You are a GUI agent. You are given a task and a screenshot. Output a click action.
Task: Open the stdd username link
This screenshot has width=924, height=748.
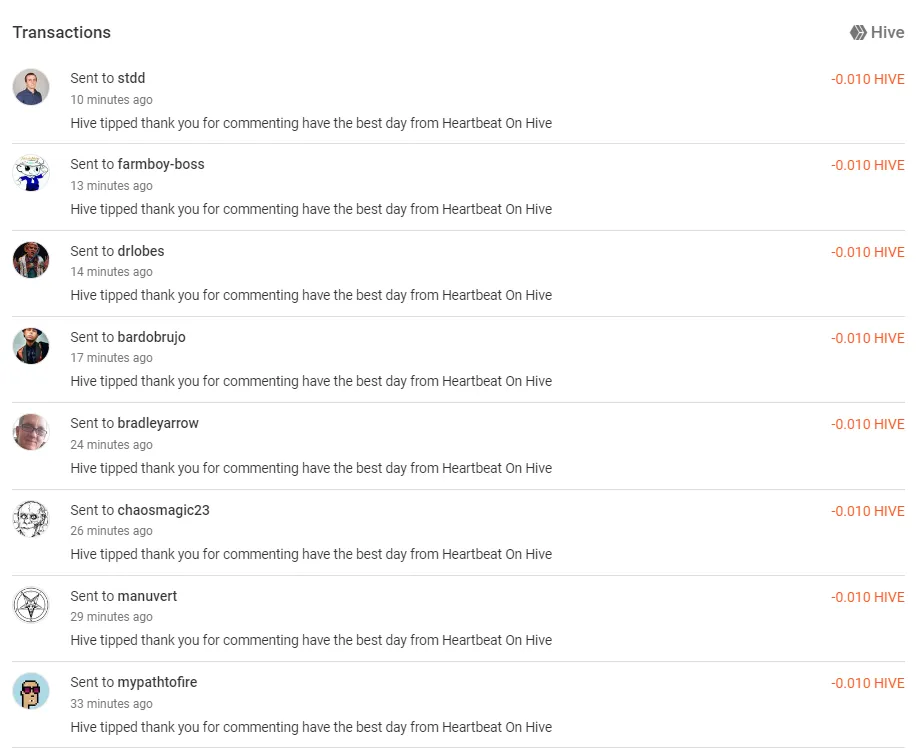coord(131,78)
